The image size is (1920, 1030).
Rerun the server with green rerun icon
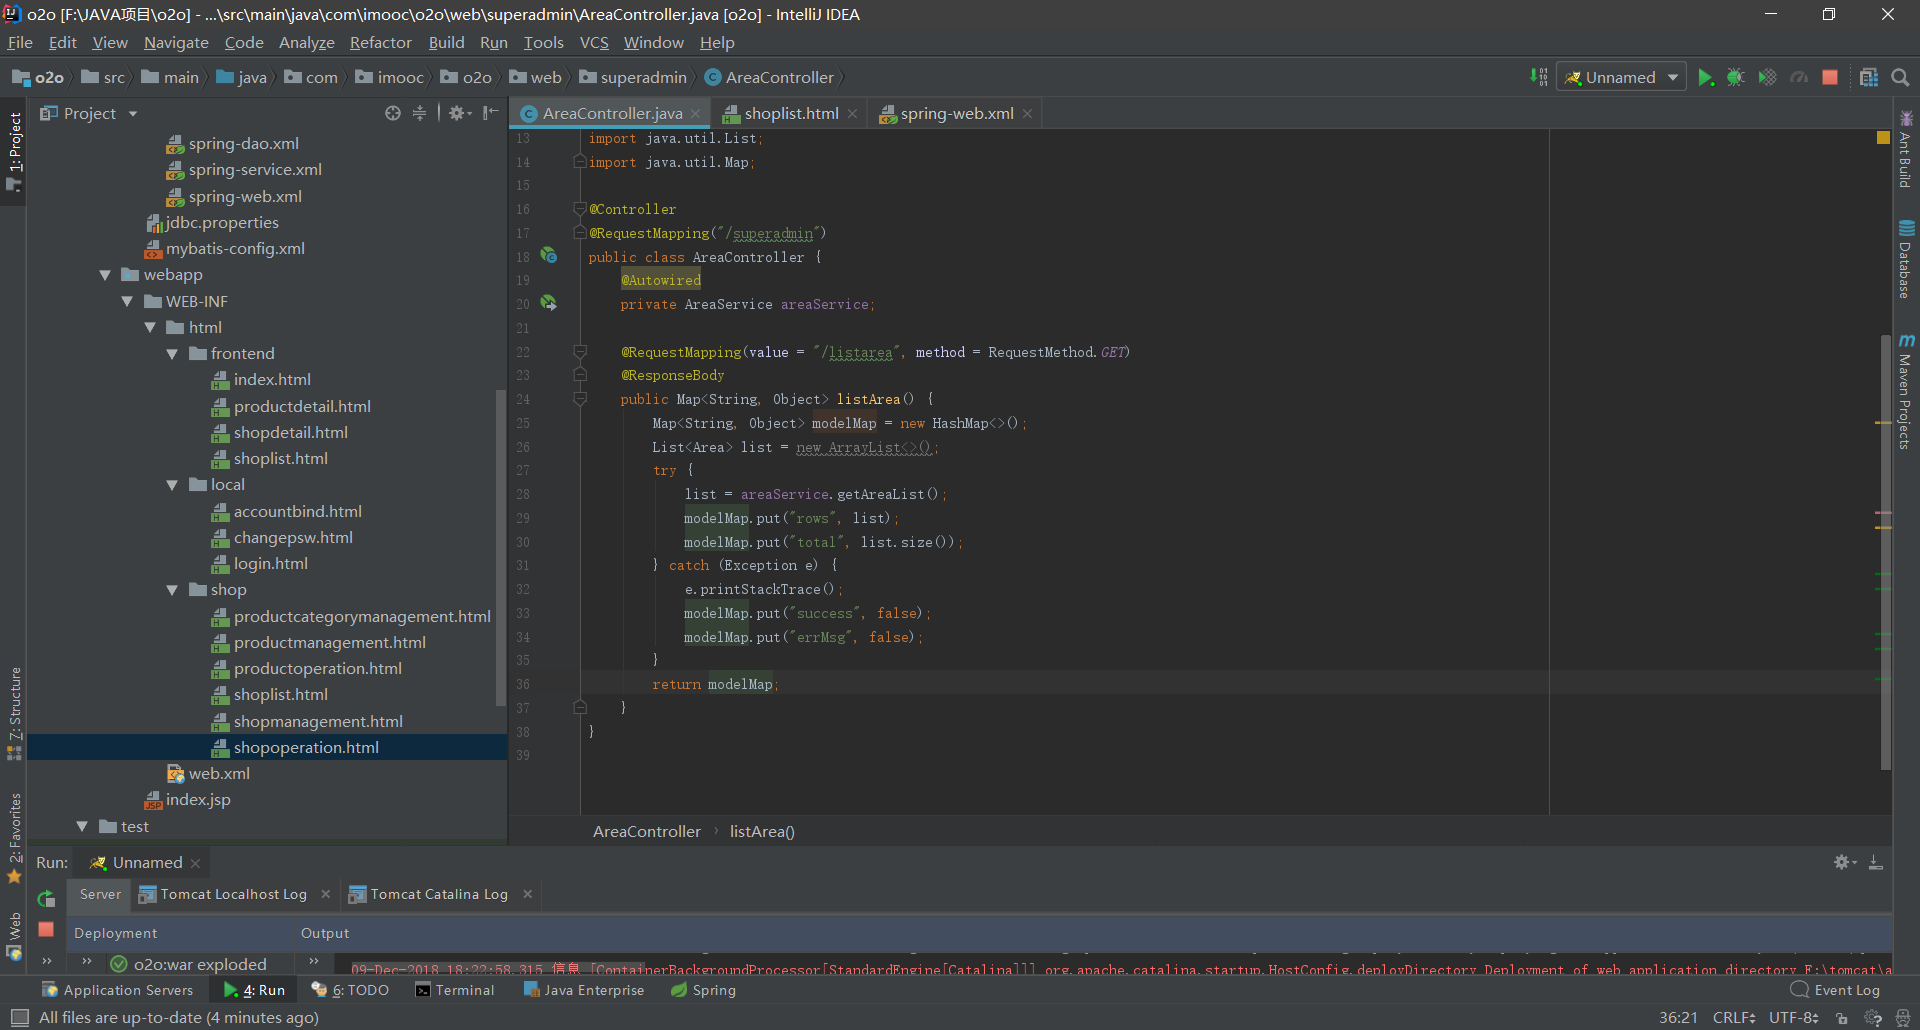click(46, 898)
